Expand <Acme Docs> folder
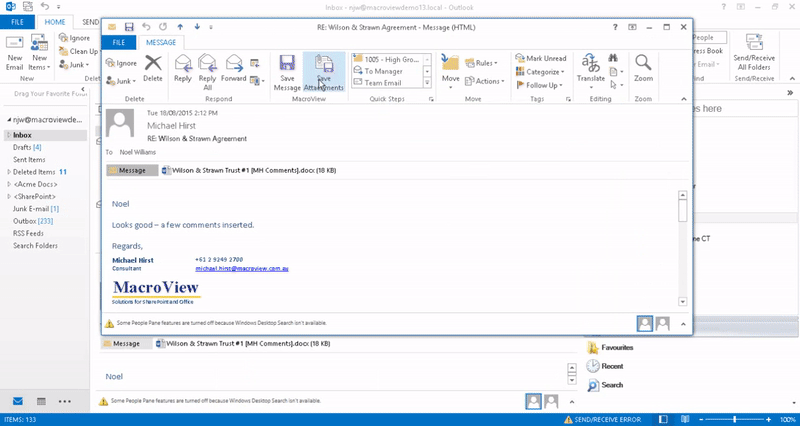Viewport: 800px width, 426px height. point(9,184)
